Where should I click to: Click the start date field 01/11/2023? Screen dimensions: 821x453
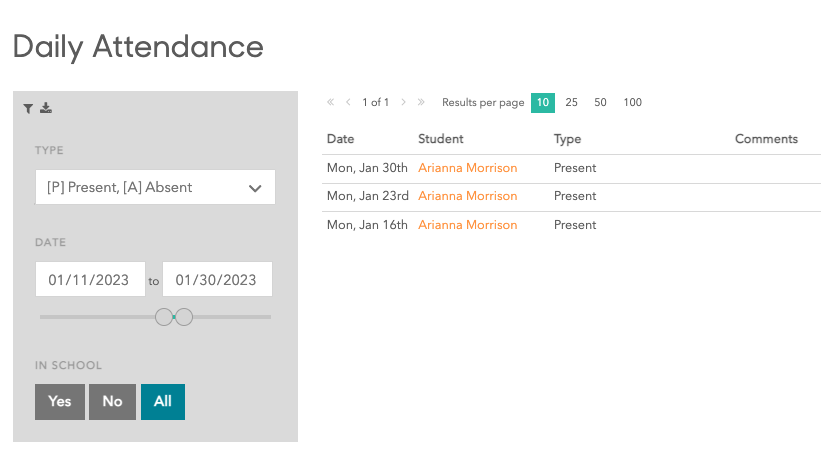click(x=90, y=280)
